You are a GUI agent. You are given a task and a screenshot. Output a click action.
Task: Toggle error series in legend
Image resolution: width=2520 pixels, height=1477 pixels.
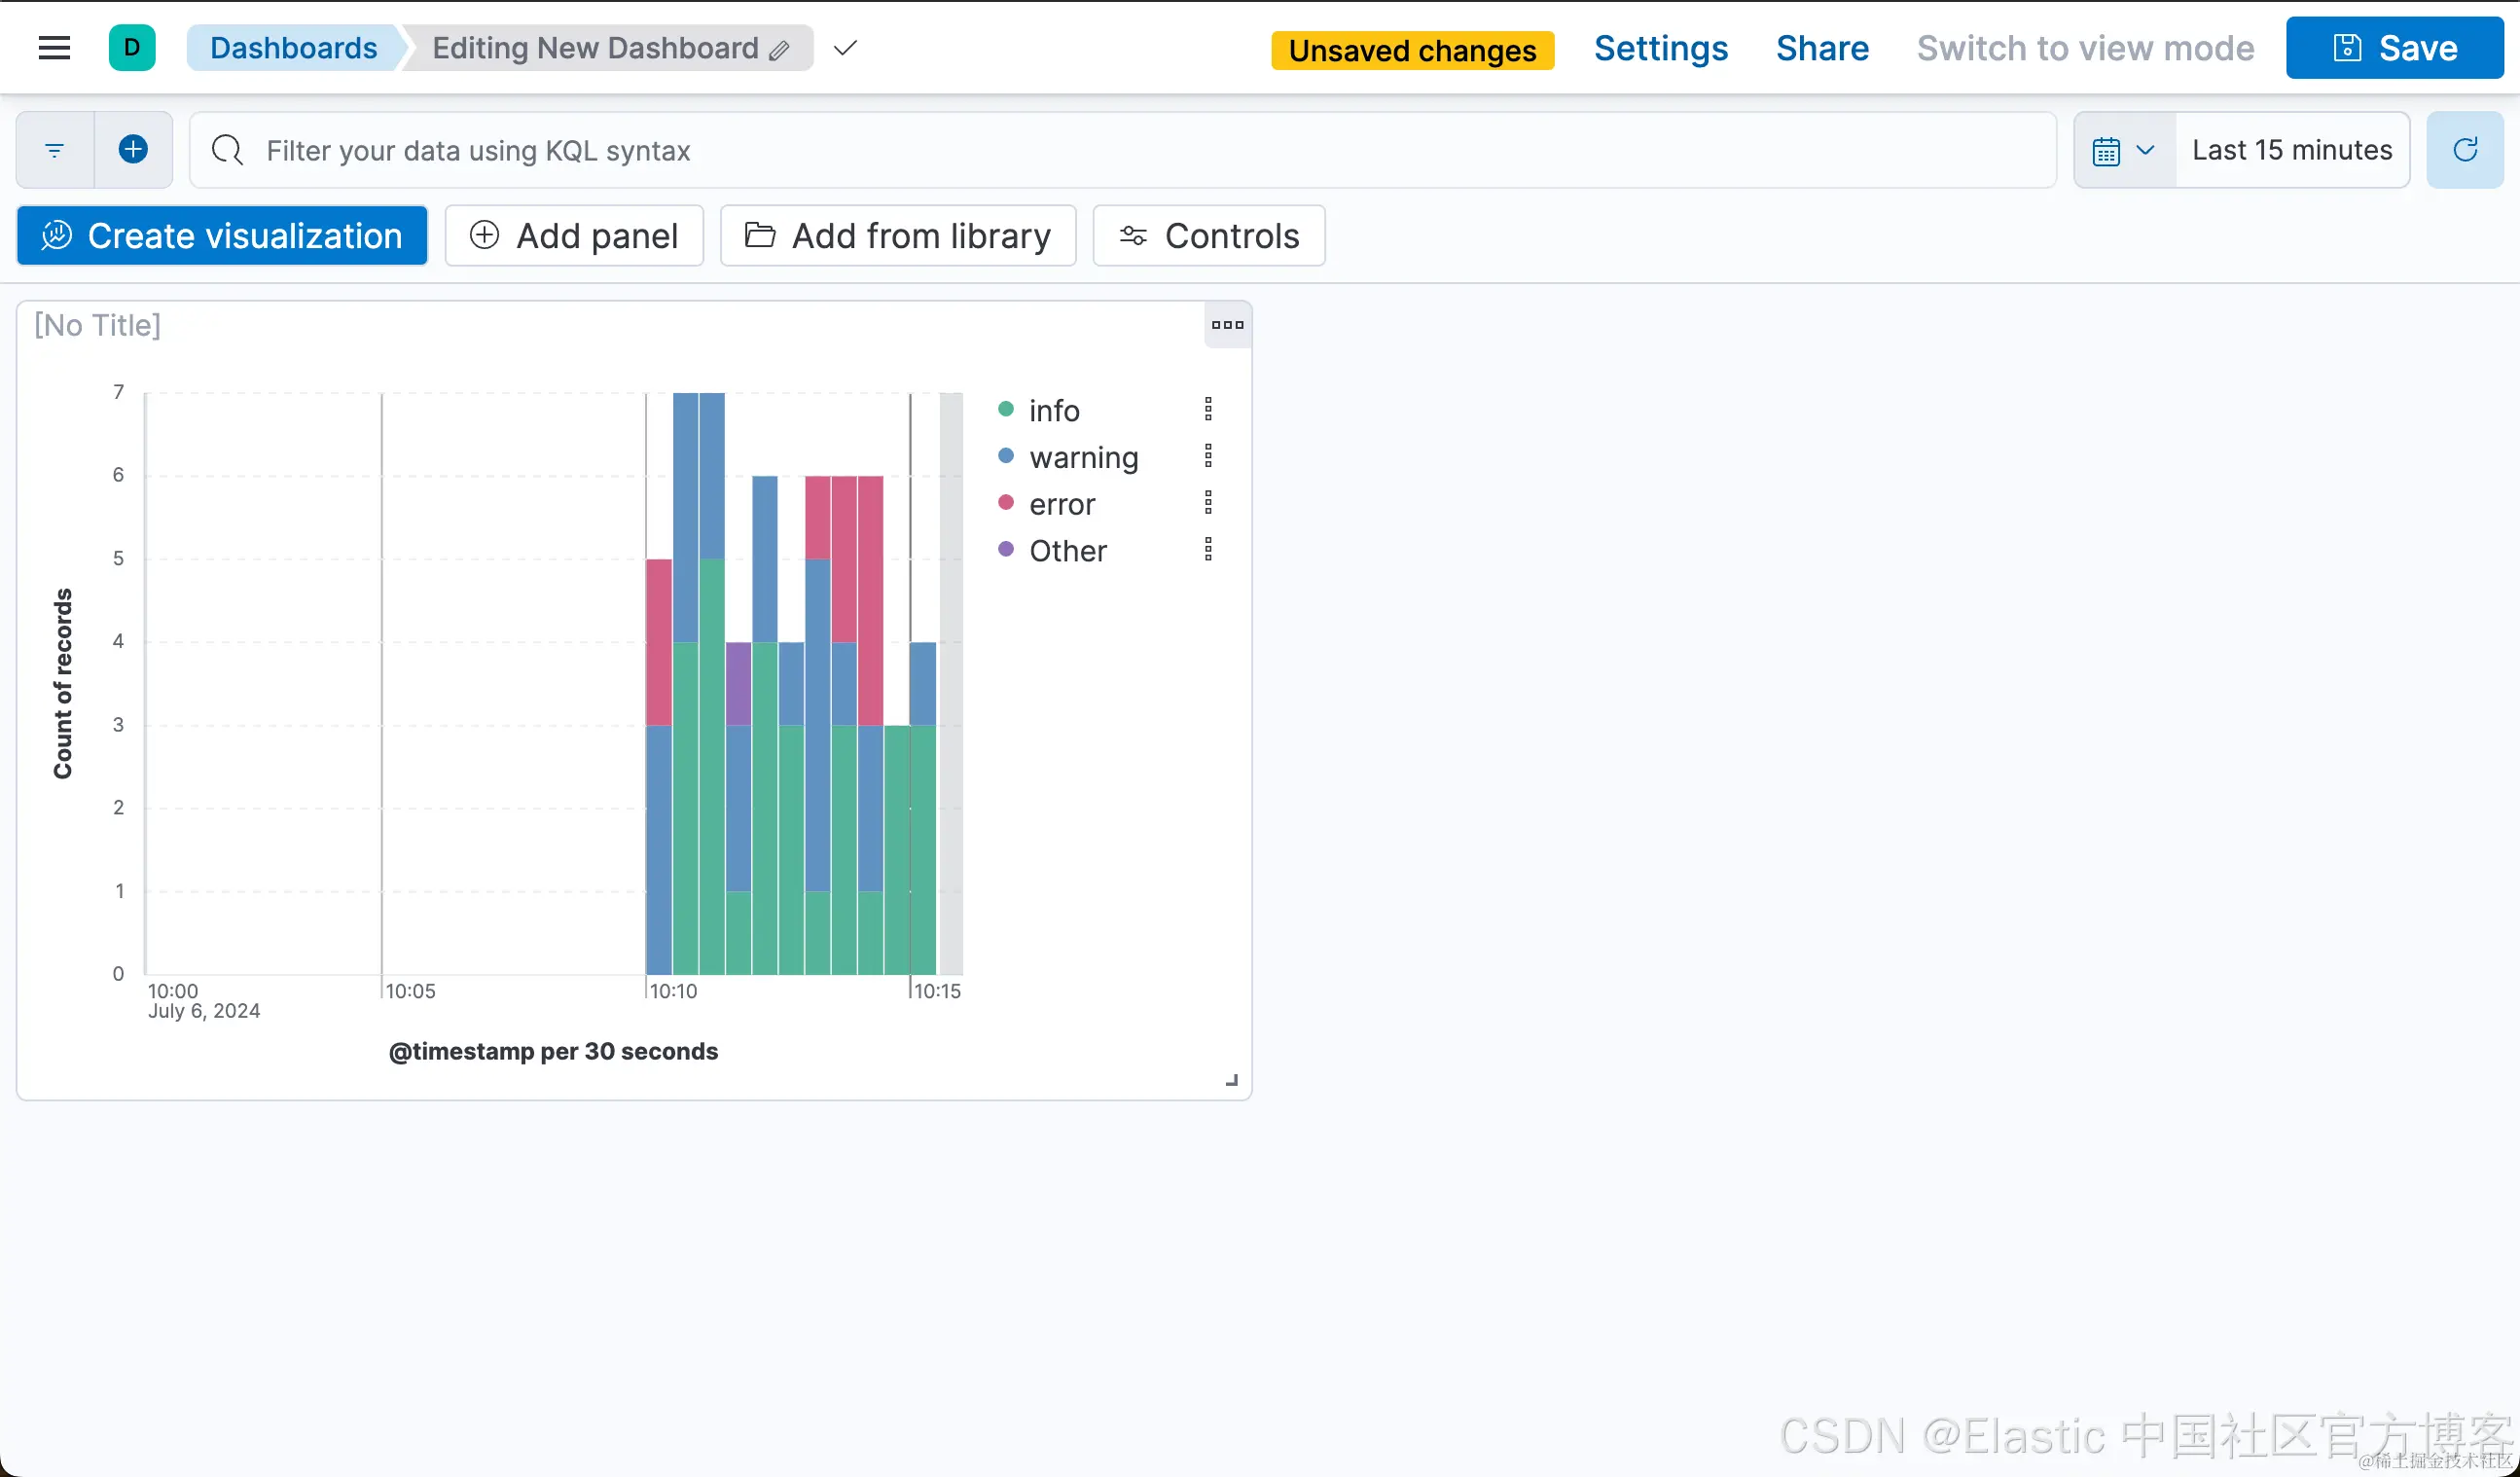[1062, 505]
